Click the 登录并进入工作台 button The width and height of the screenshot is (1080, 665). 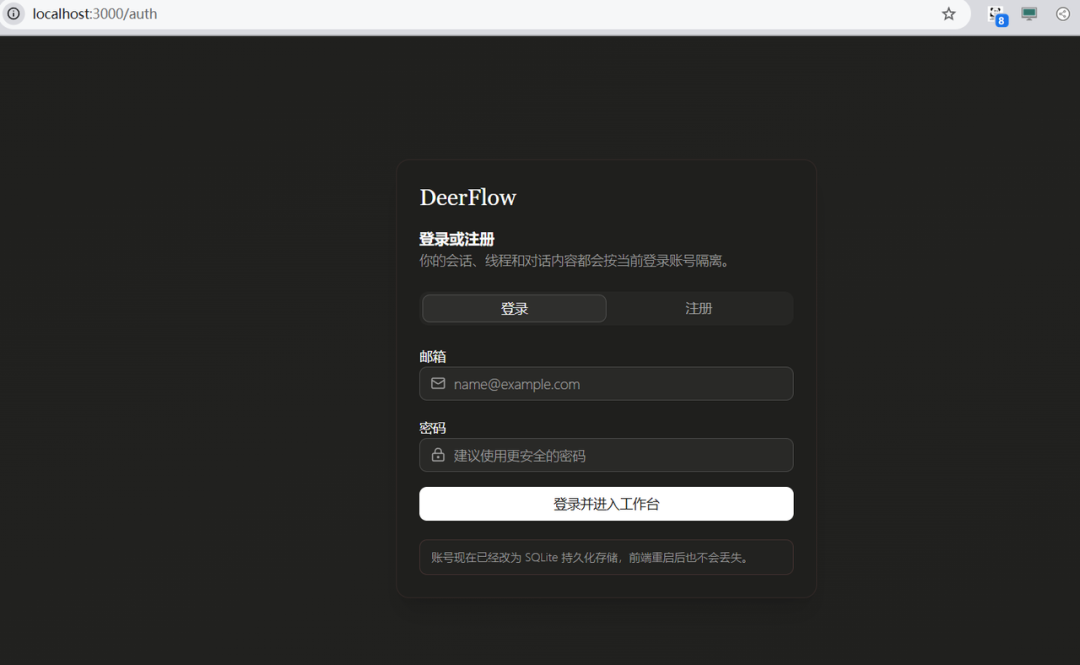coord(606,504)
